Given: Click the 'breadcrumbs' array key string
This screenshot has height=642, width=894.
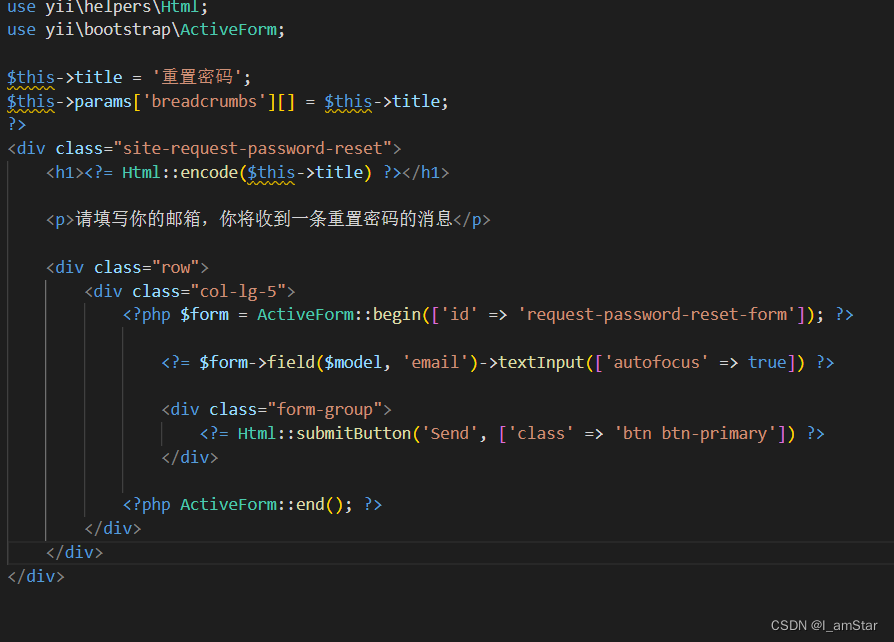Looking at the screenshot, I should tap(204, 101).
